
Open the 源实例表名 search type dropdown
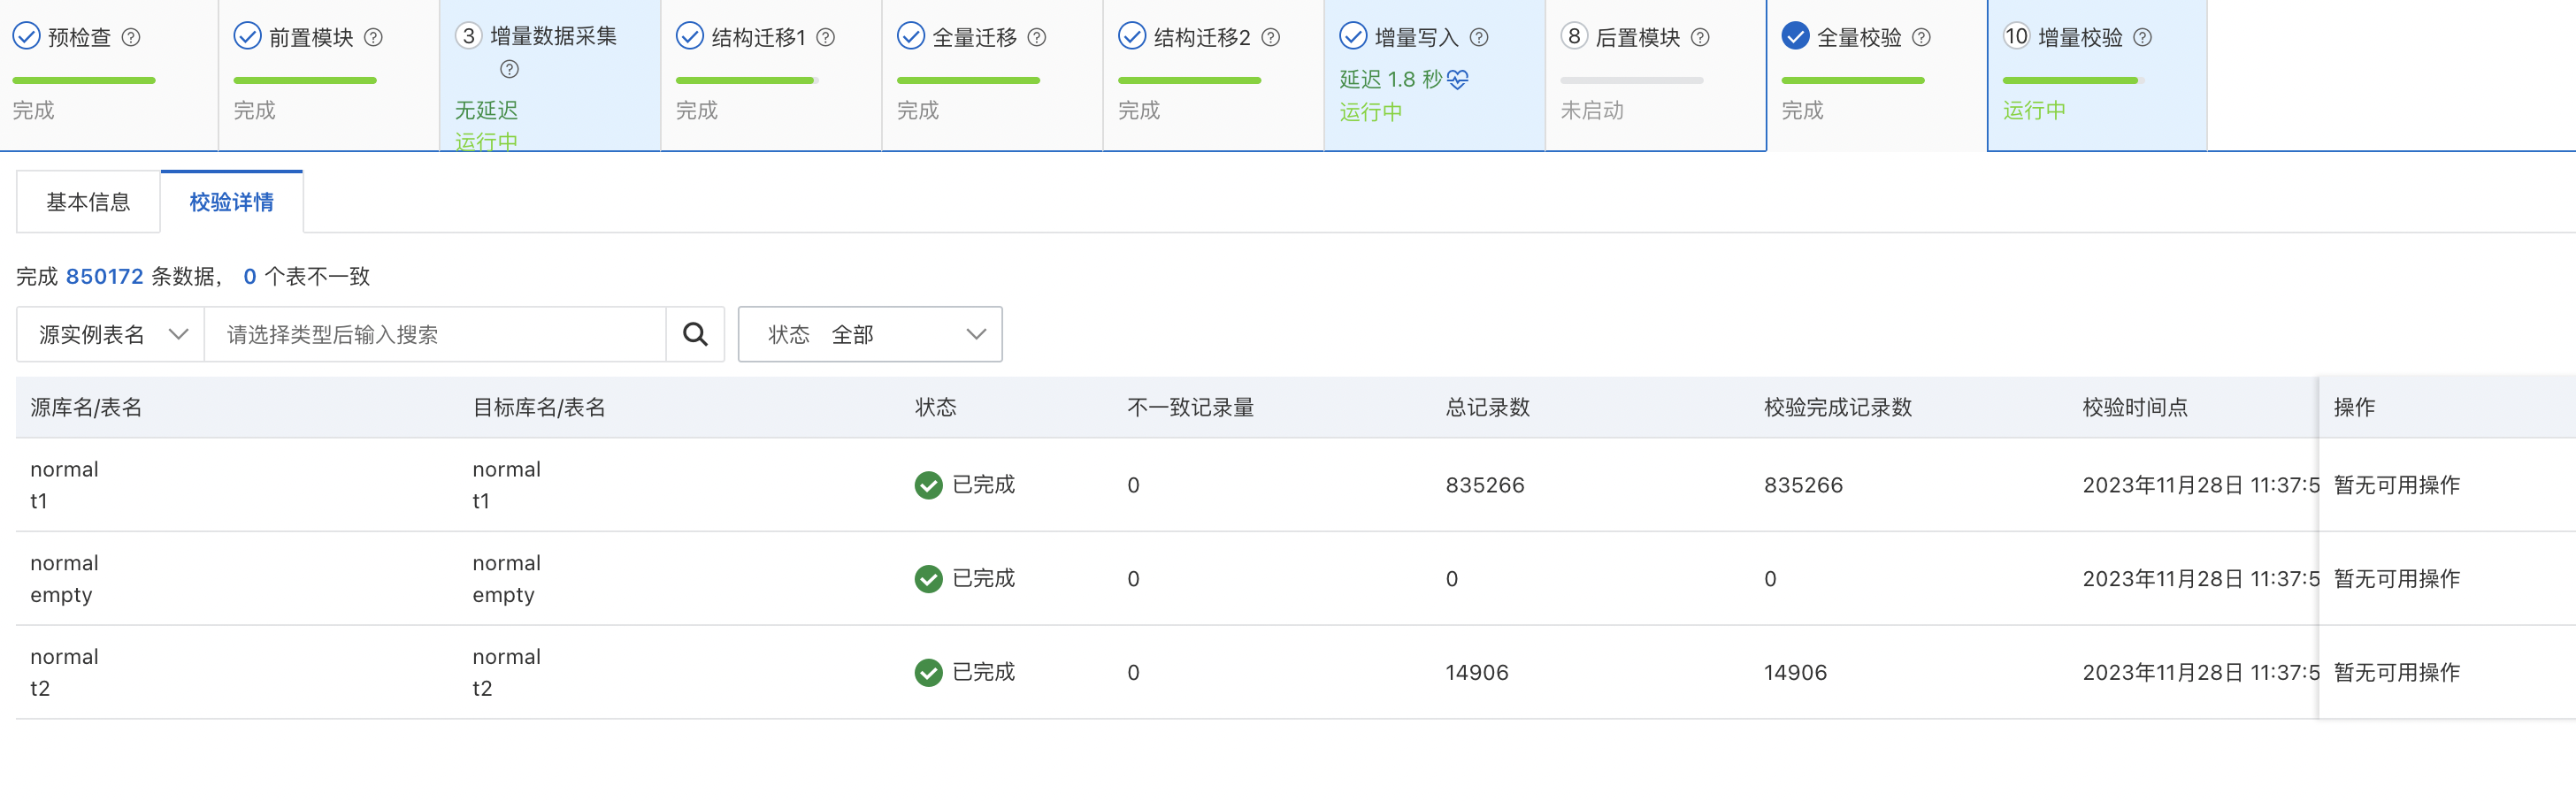coord(111,334)
